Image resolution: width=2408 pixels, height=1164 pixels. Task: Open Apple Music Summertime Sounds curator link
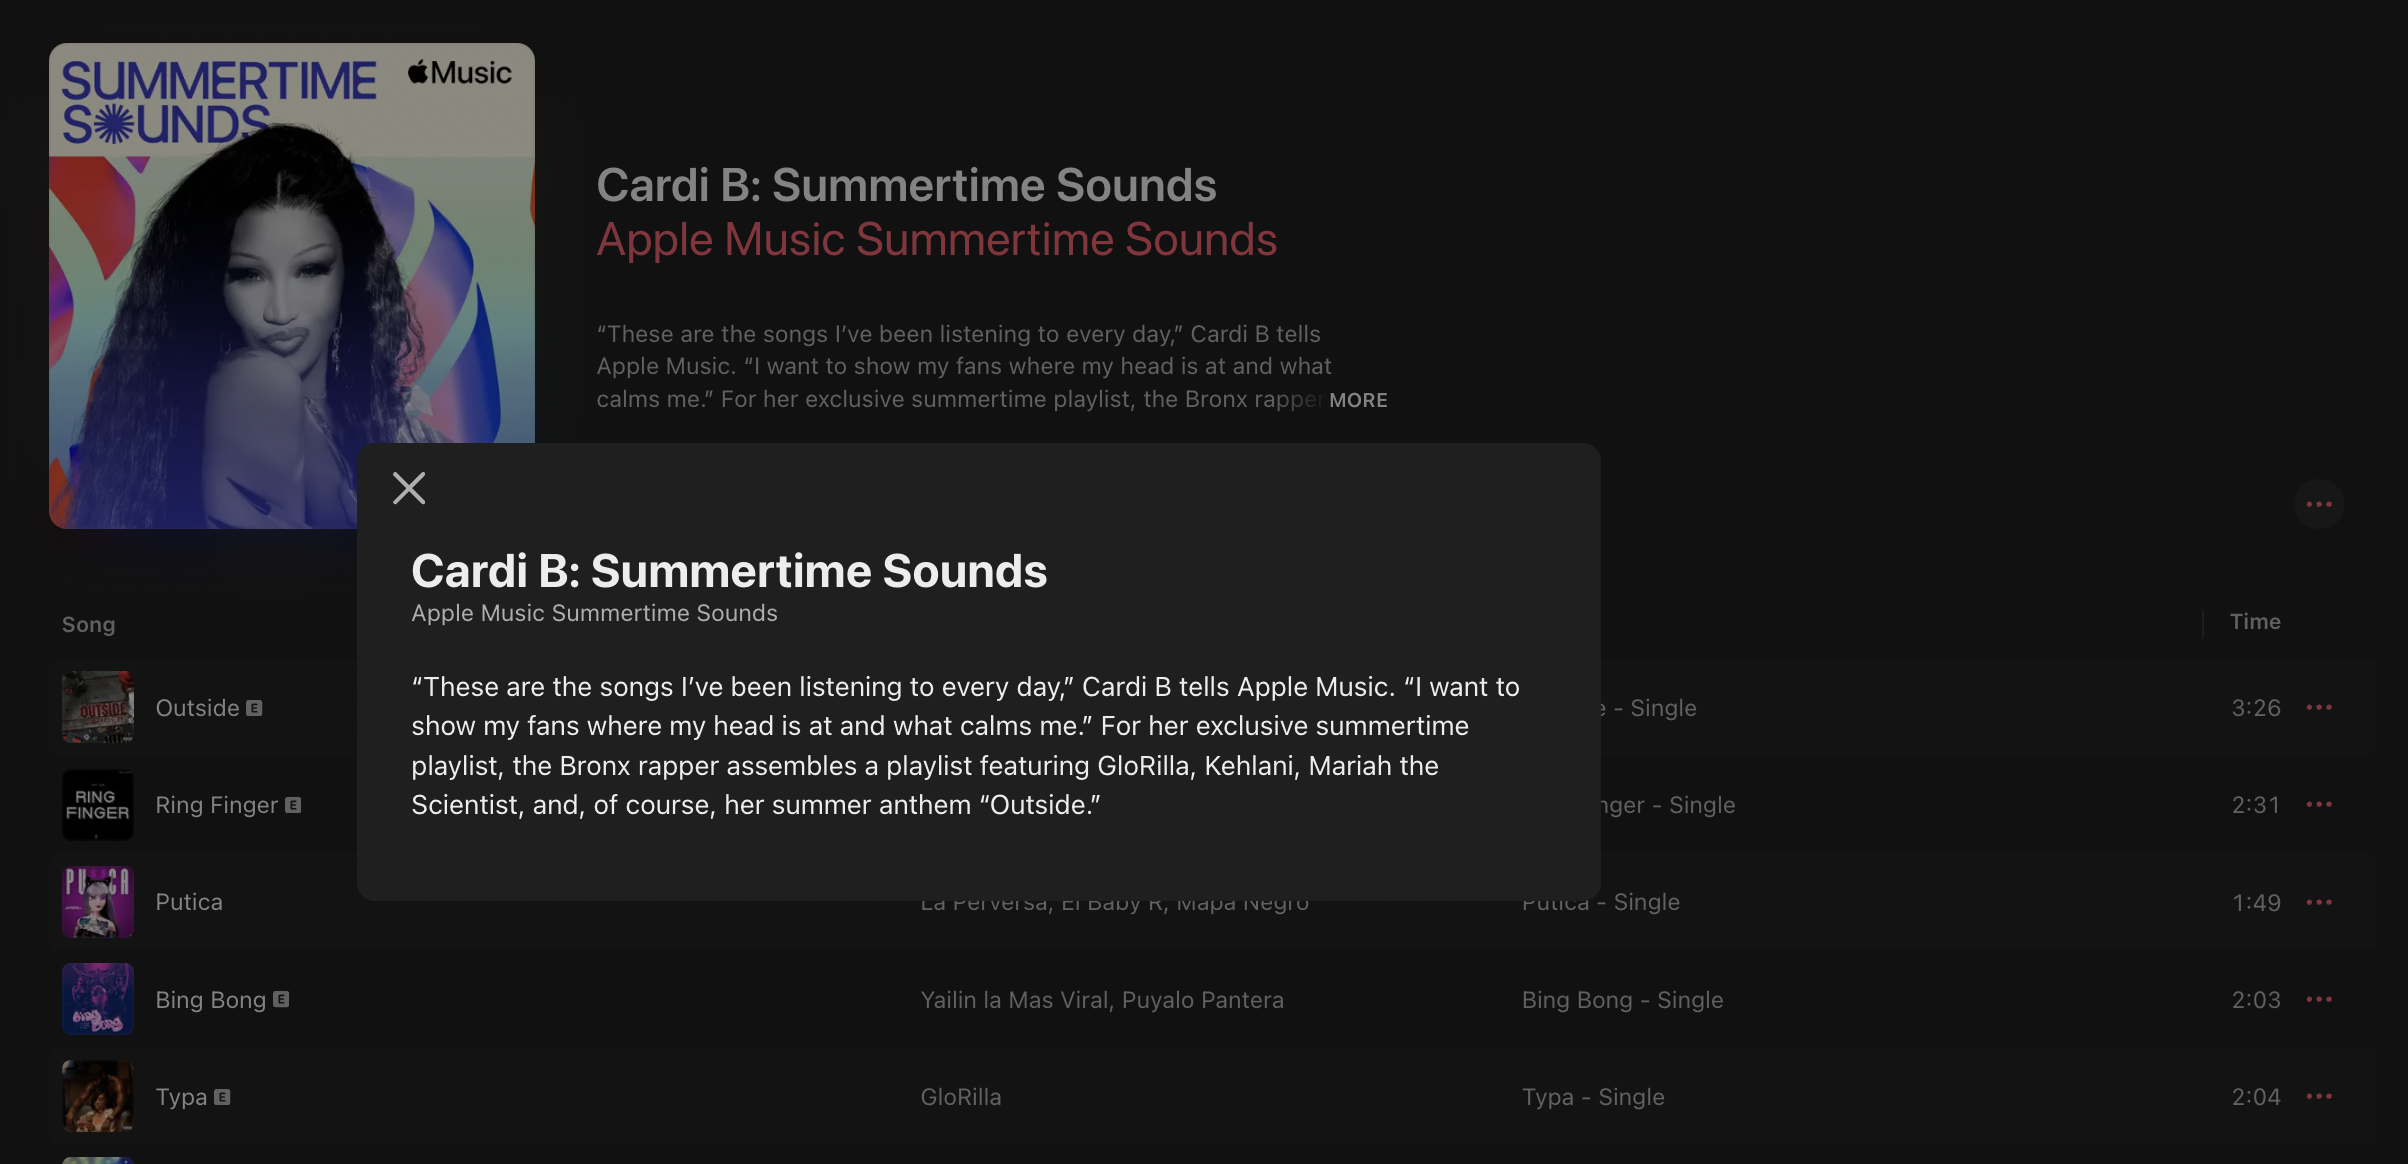point(936,240)
